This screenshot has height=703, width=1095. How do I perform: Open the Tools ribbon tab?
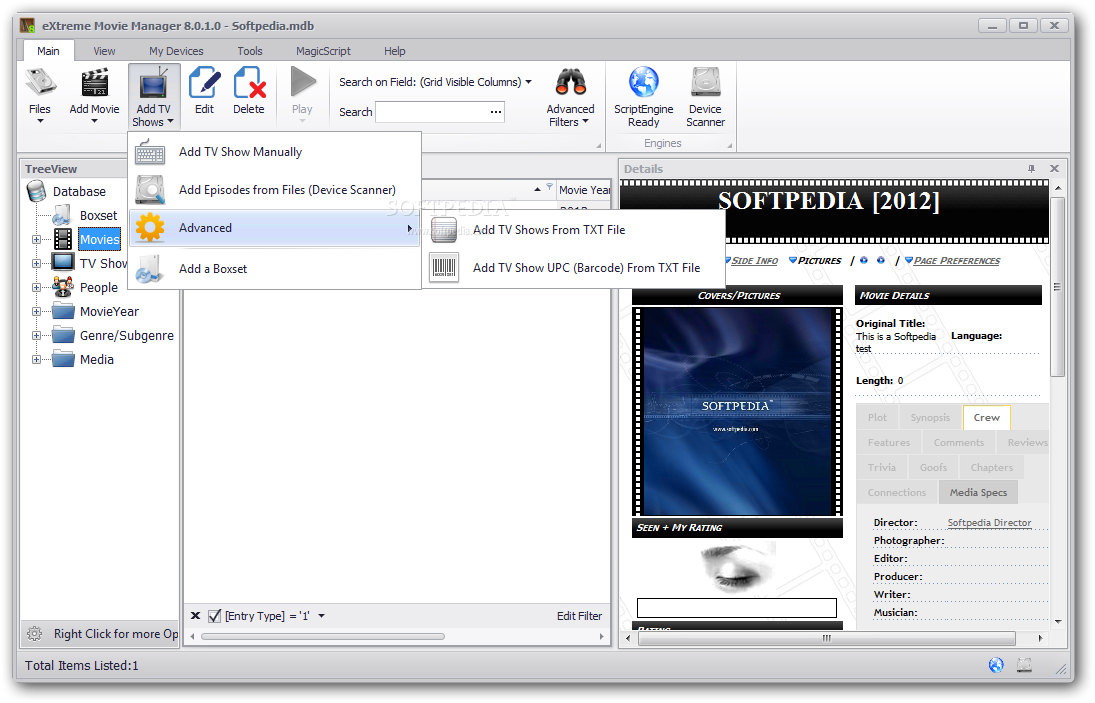[x=250, y=51]
